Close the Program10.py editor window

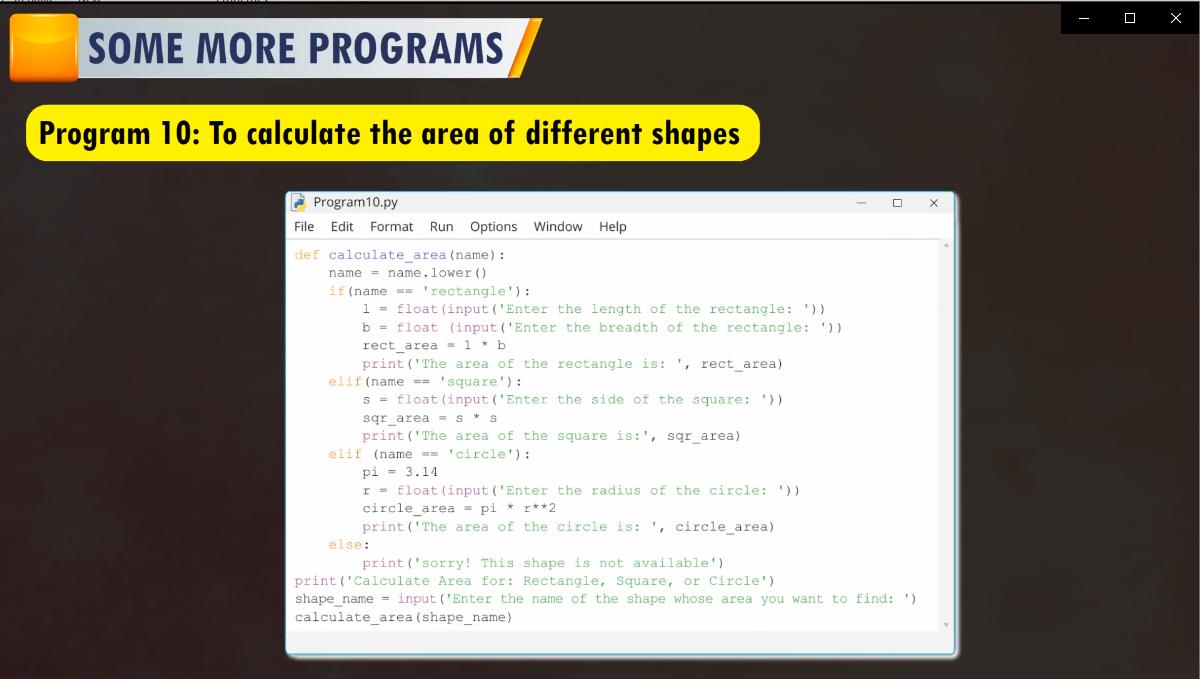[x=933, y=203]
